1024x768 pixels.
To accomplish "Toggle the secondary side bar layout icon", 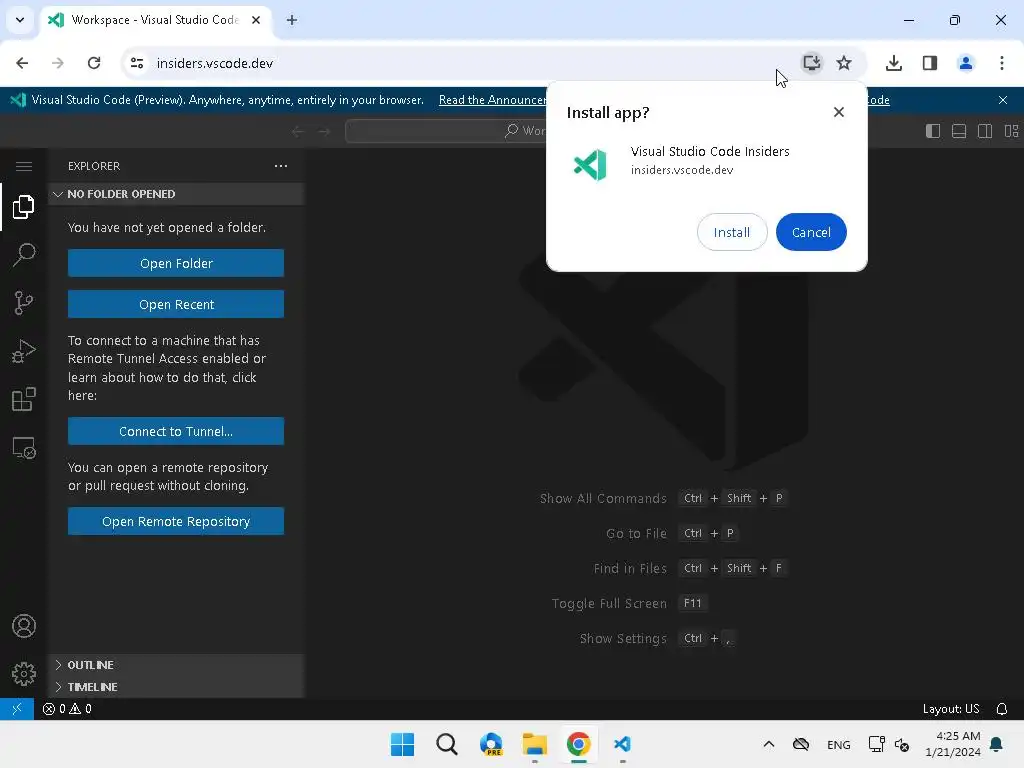I will [985, 131].
